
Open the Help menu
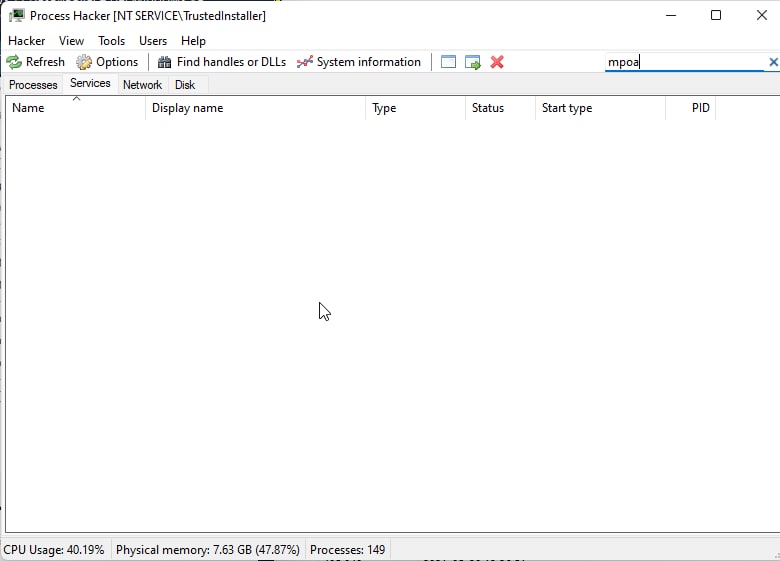(193, 41)
